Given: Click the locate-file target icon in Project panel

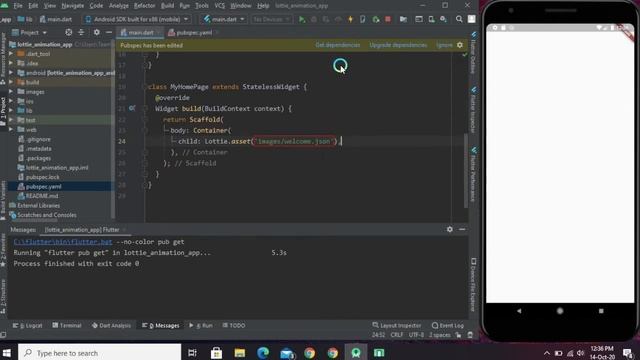Looking at the screenshot, I should [69, 32].
